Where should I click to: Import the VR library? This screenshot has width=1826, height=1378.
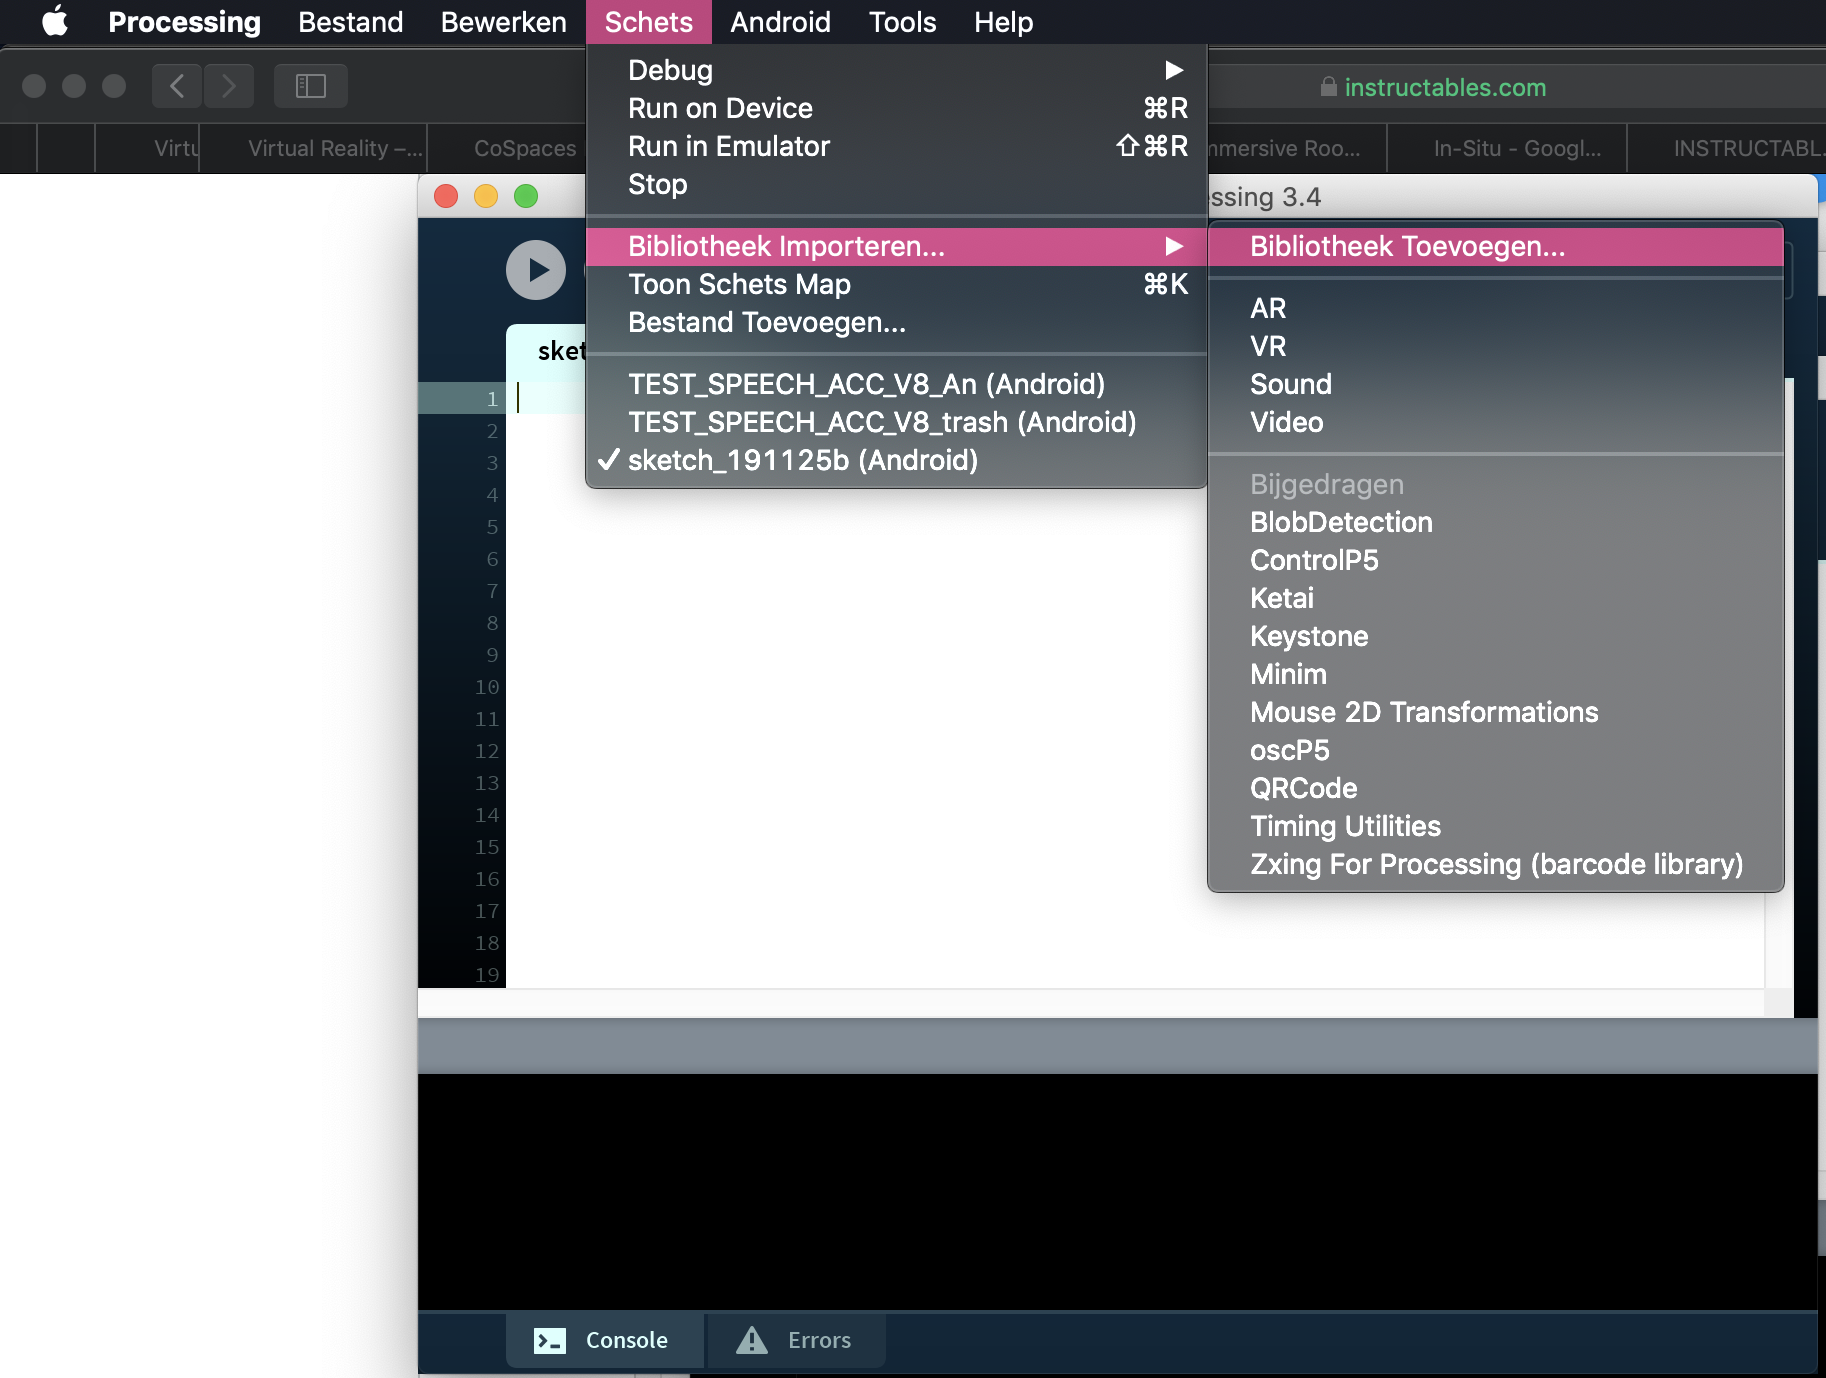(1496, 346)
